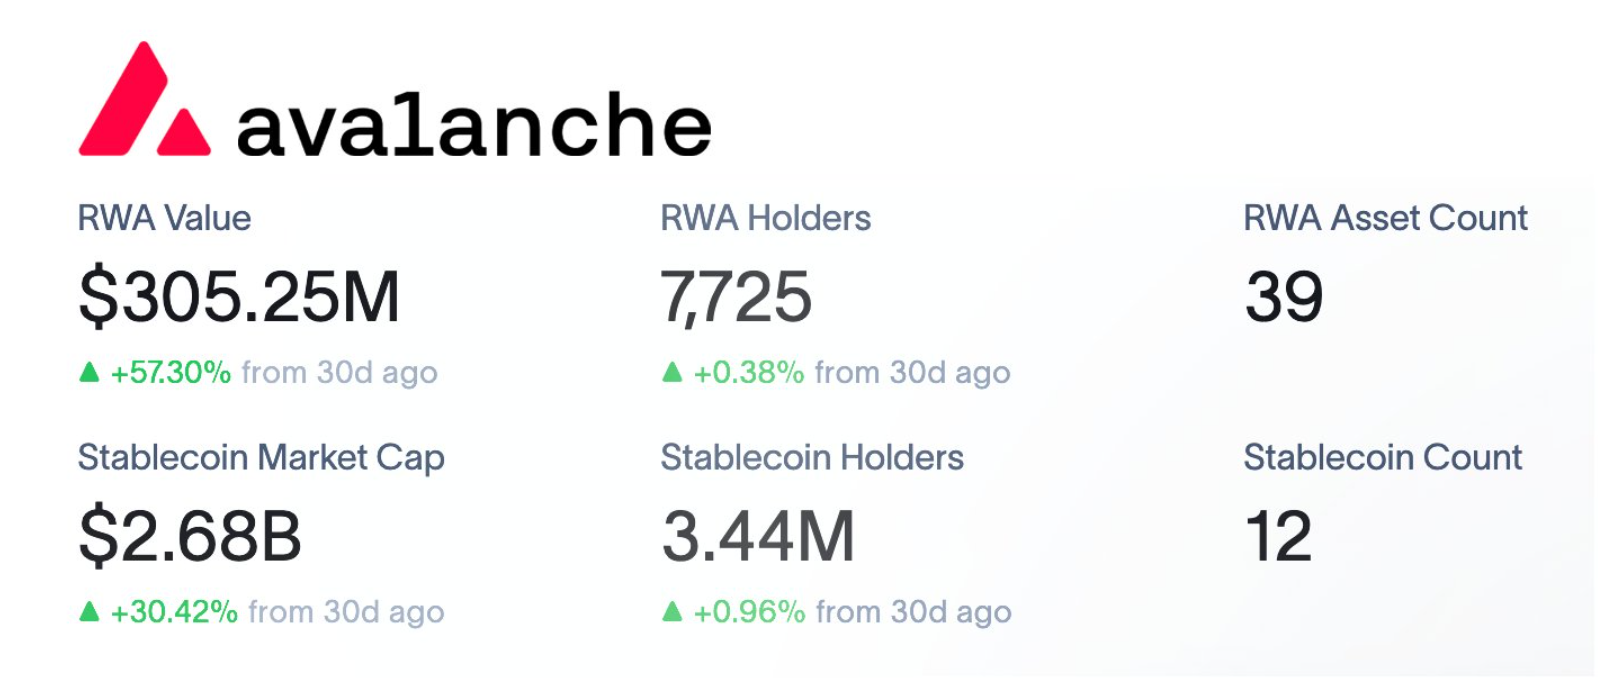
Task: Click the RWA asset count number 39
Action: (x=1284, y=297)
